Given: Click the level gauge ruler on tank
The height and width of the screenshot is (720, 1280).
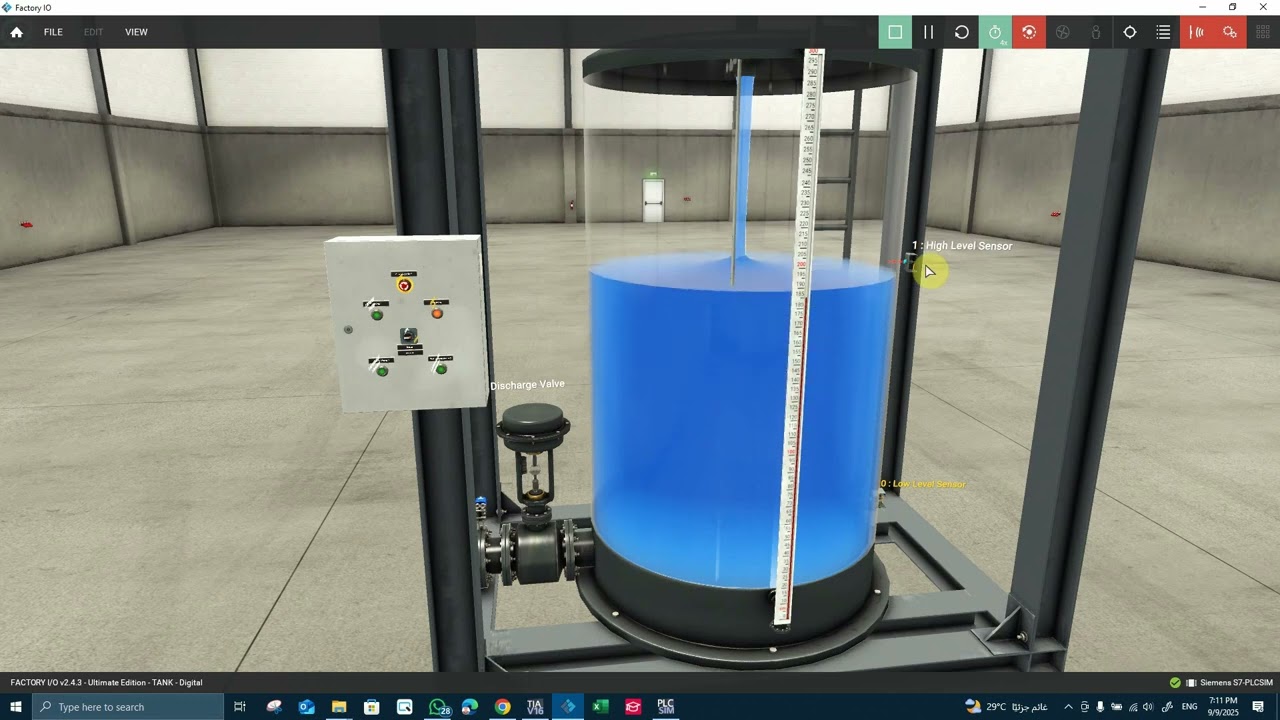Looking at the screenshot, I should [798, 340].
